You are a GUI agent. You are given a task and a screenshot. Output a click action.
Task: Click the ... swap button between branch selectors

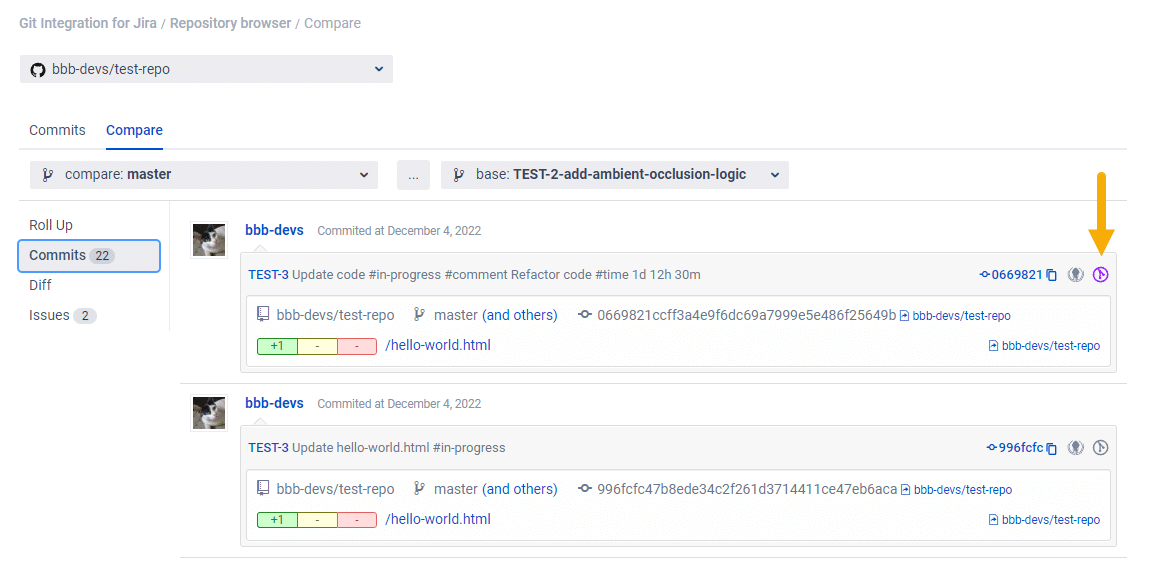click(x=413, y=175)
